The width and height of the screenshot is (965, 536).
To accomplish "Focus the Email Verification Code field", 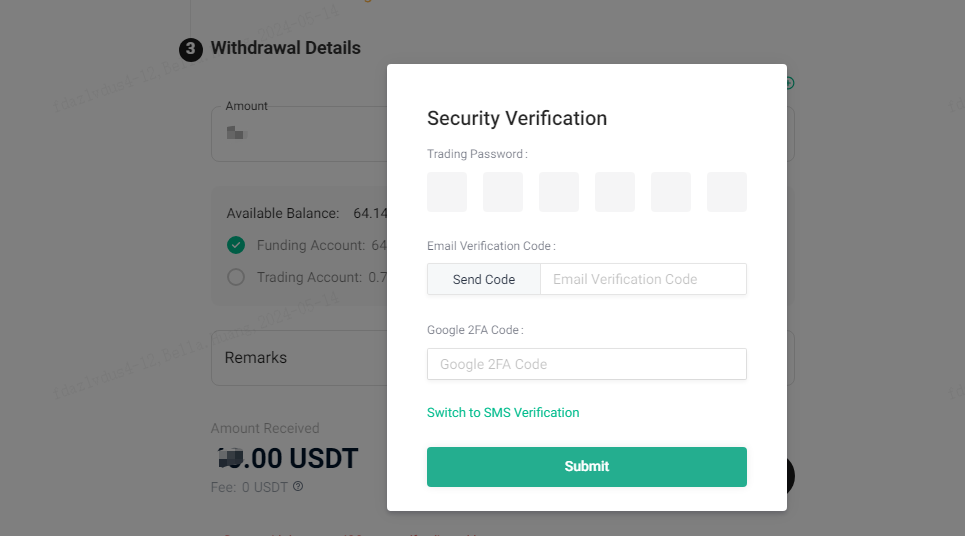I will [x=643, y=279].
